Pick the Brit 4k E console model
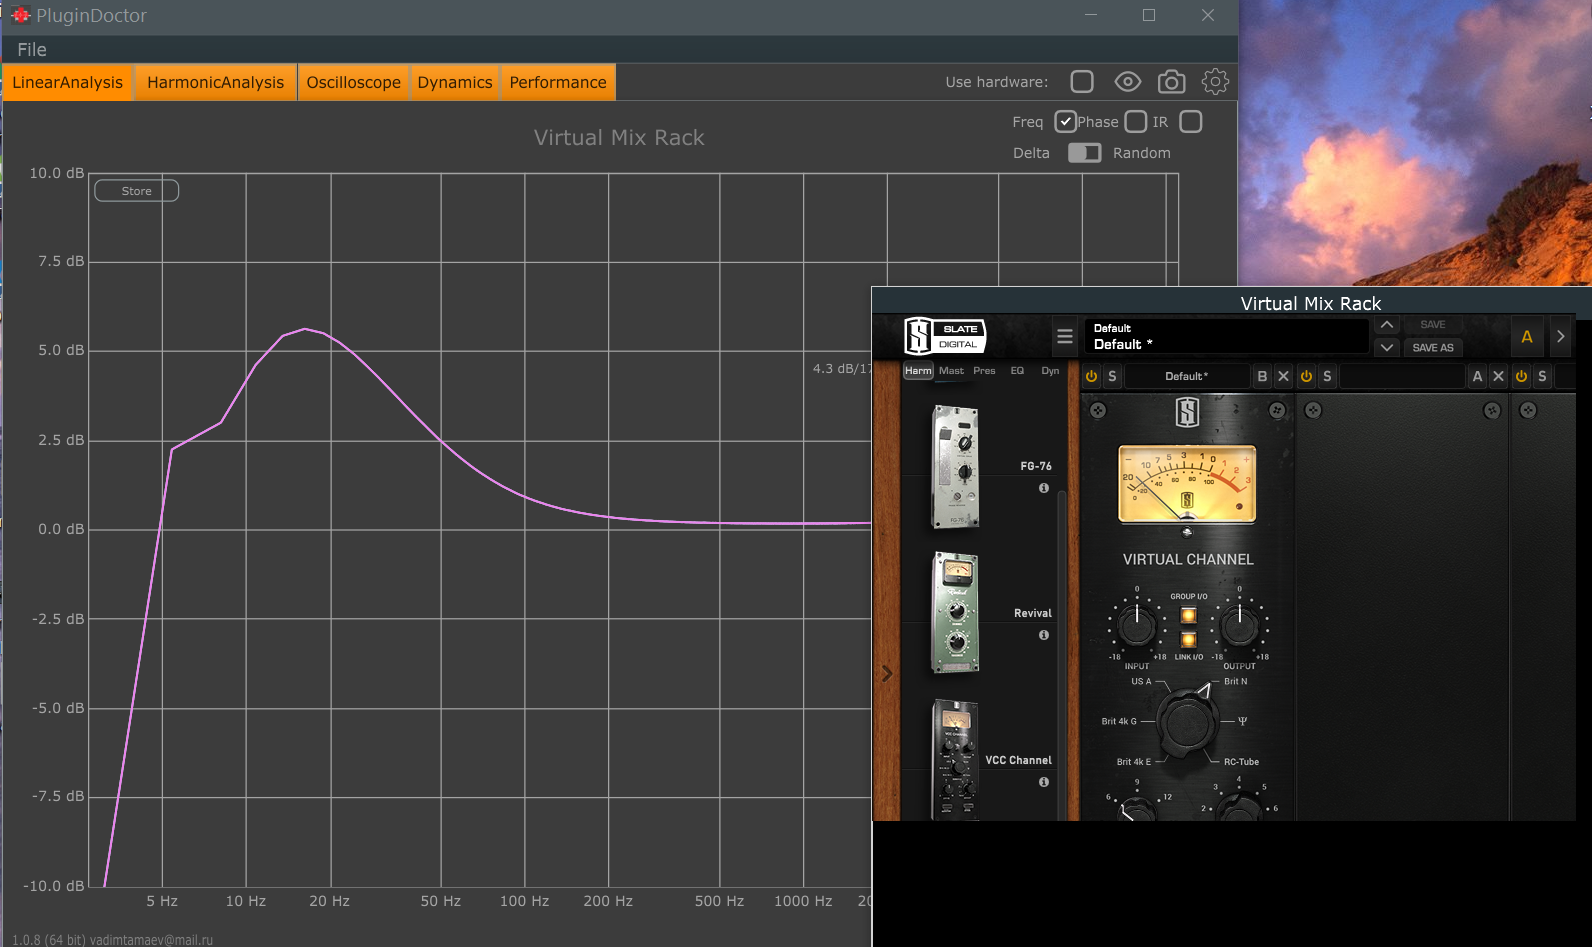 (1134, 762)
